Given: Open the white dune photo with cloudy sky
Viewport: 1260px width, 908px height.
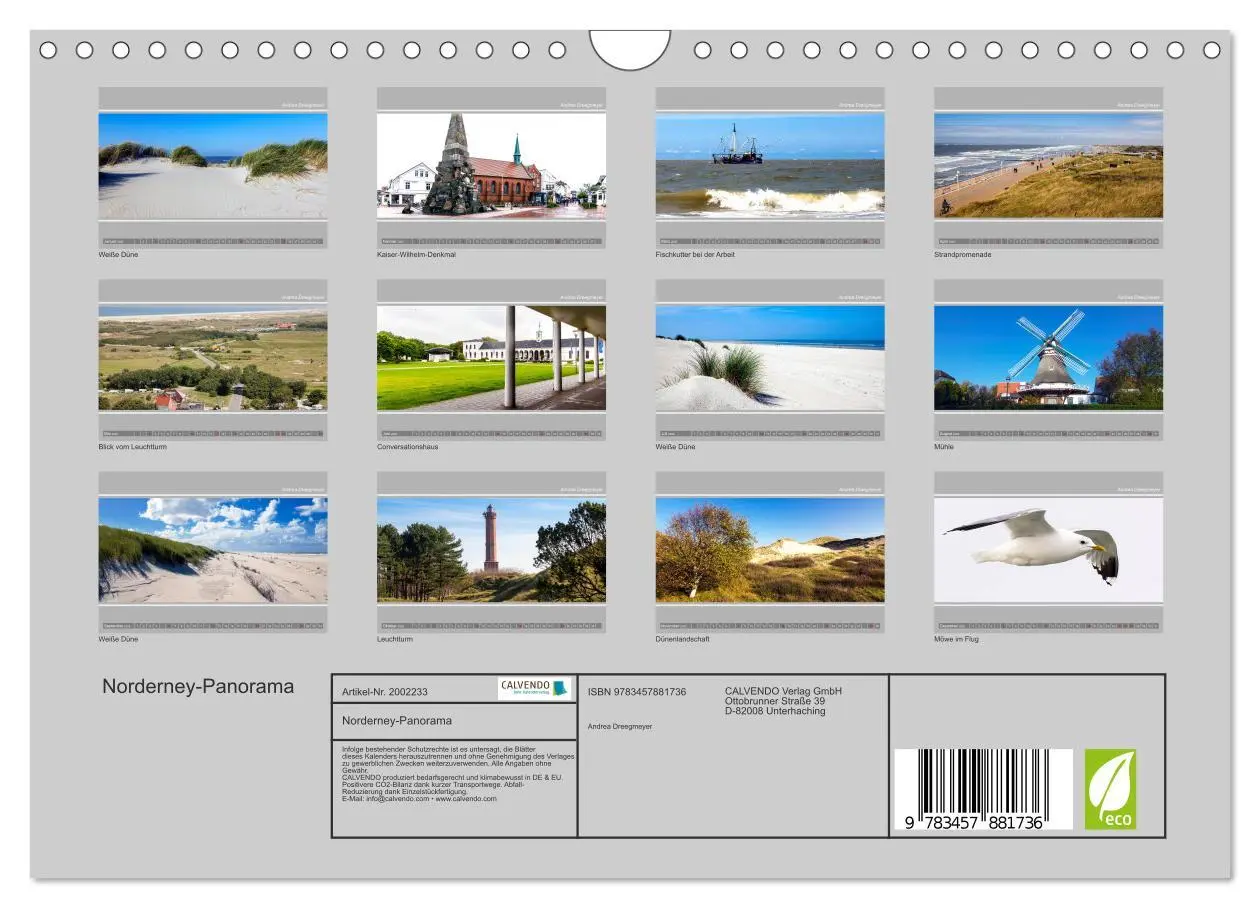Looking at the screenshot, I should (x=213, y=550).
